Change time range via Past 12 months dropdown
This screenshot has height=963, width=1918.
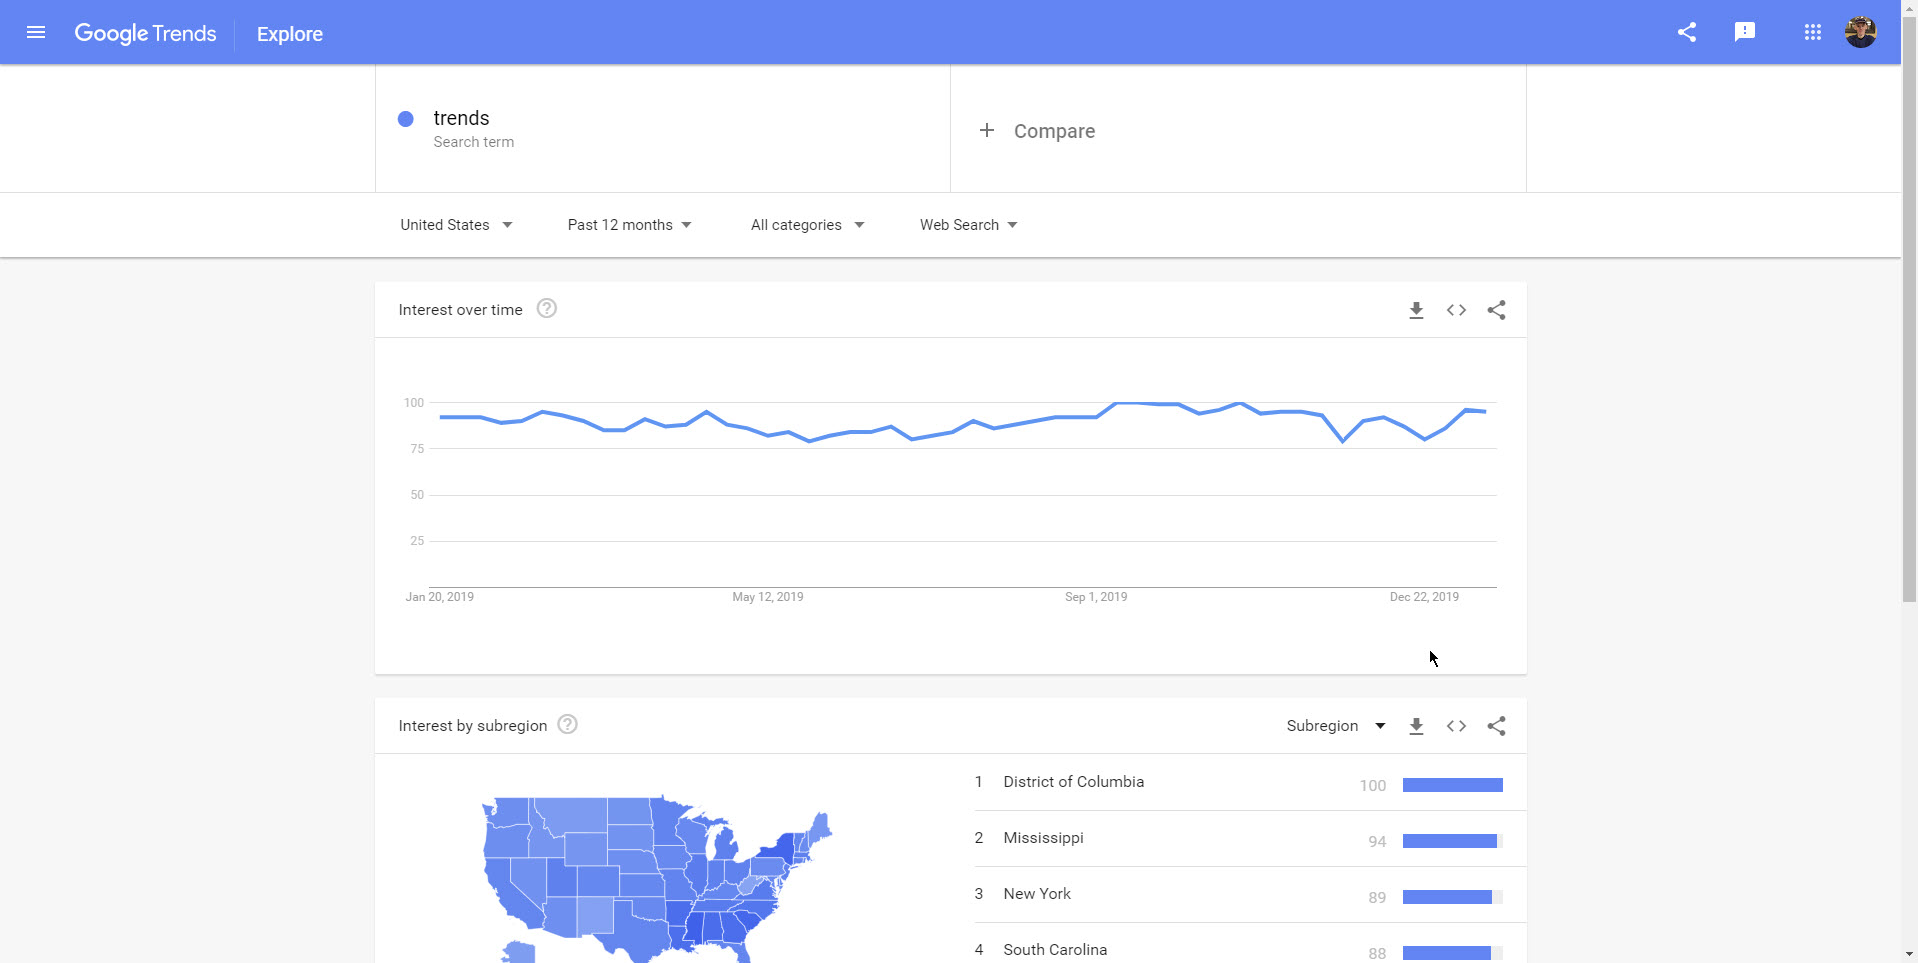coord(628,224)
